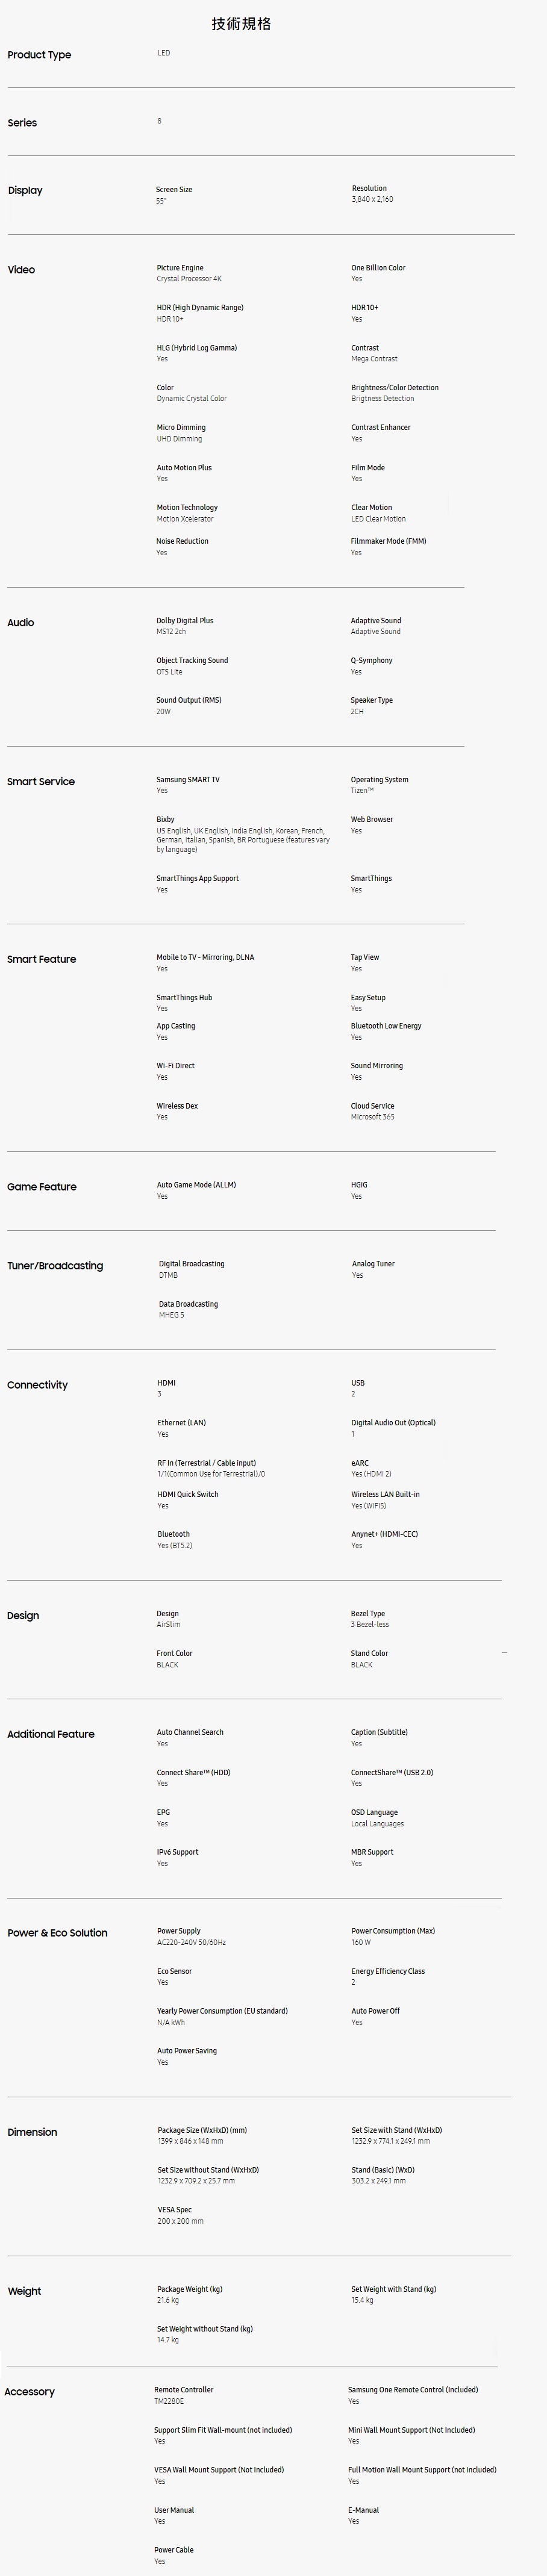Click the 技術規格 page title
The width and height of the screenshot is (547, 2576).
(x=241, y=23)
